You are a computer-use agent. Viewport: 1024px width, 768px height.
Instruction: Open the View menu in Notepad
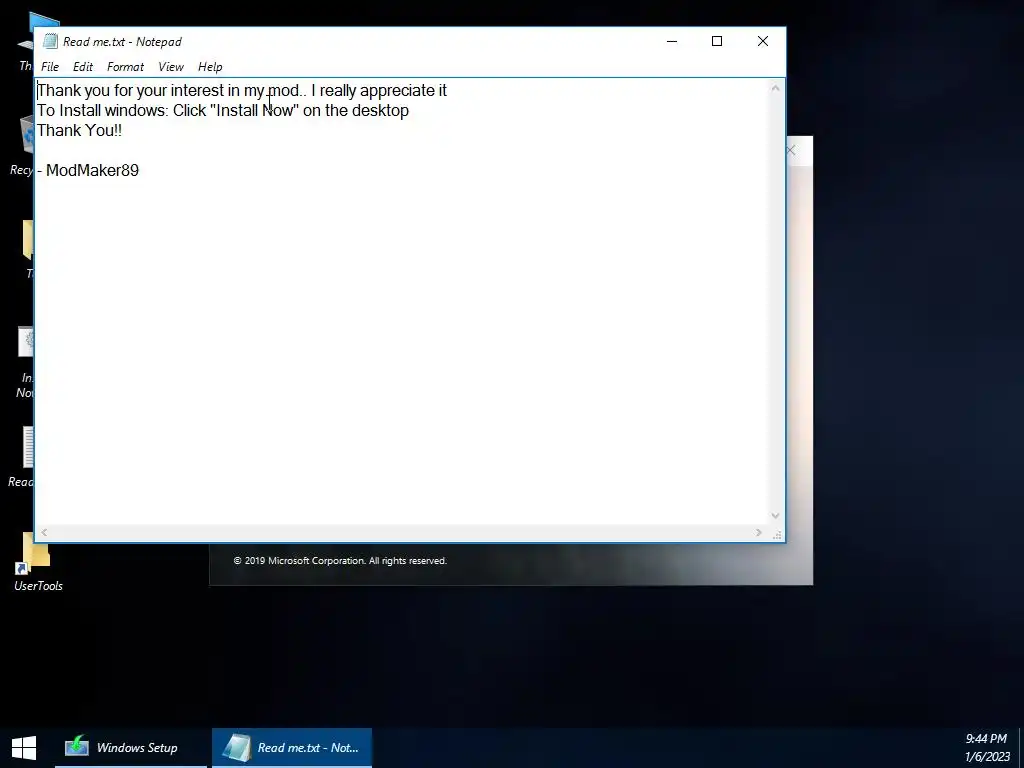(x=171, y=67)
